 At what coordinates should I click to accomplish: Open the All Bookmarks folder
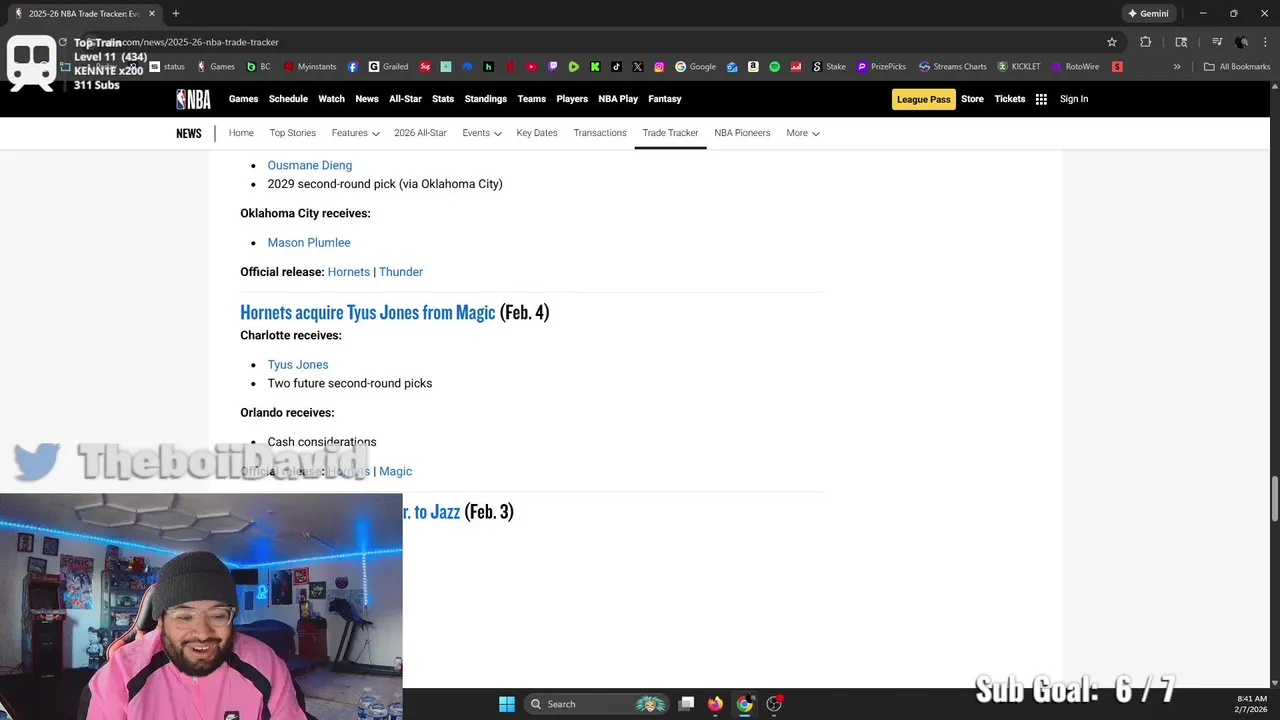coord(1237,67)
